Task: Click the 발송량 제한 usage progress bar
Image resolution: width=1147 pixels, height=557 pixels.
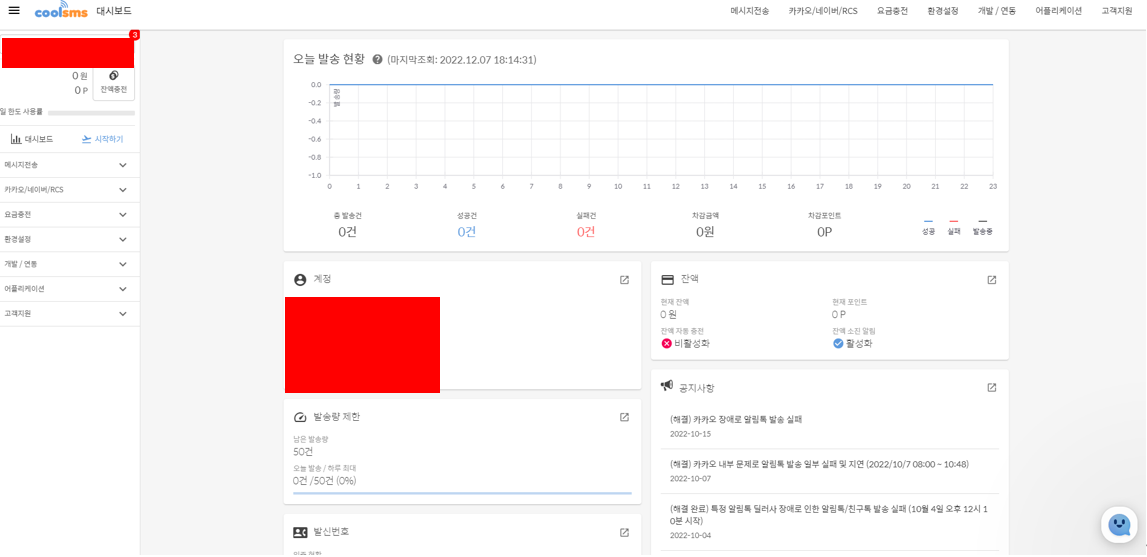Action: pos(462,493)
